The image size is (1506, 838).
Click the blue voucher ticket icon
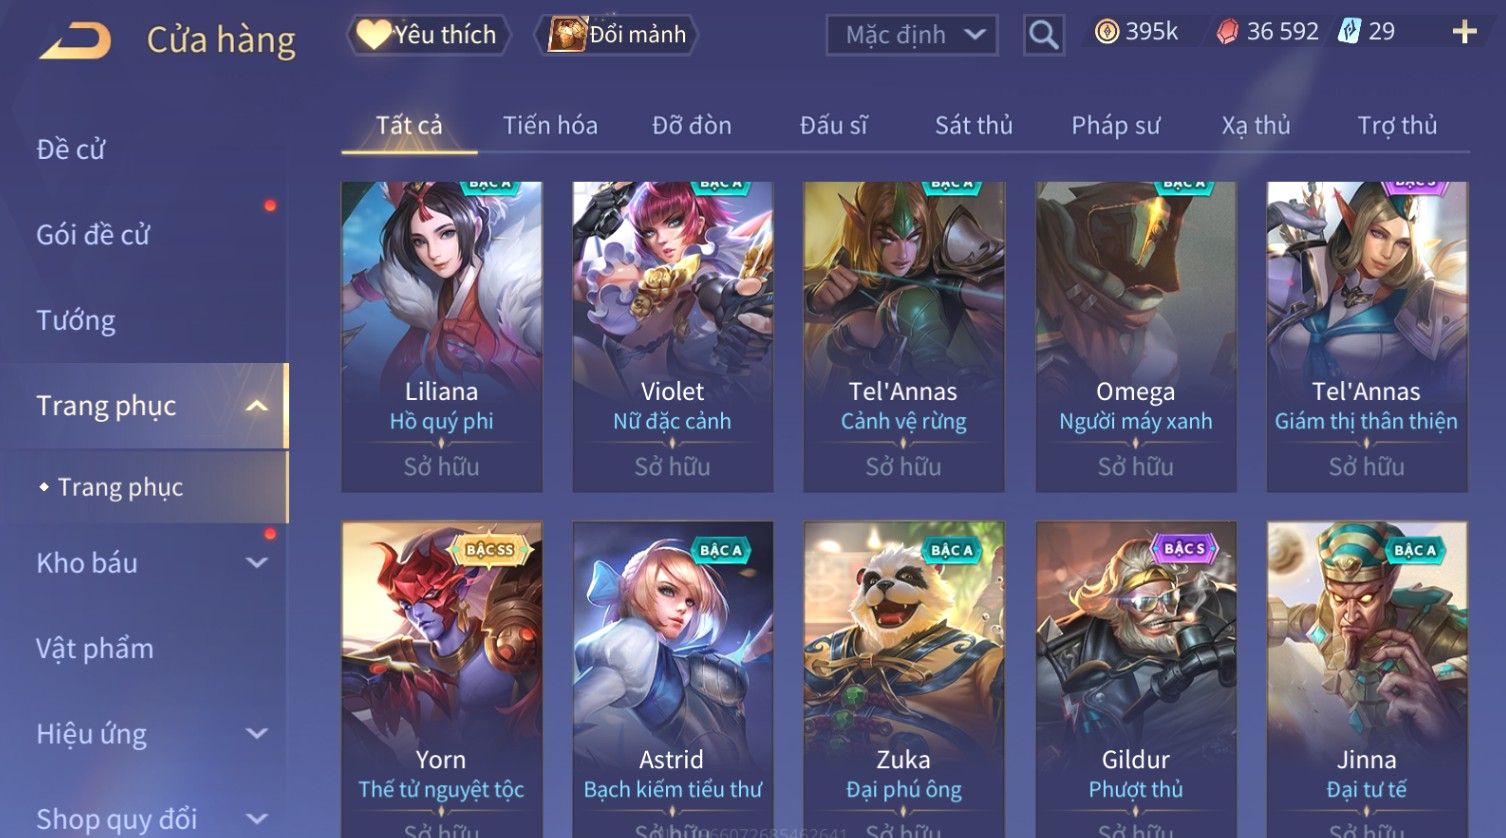(x=1350, y=32)
